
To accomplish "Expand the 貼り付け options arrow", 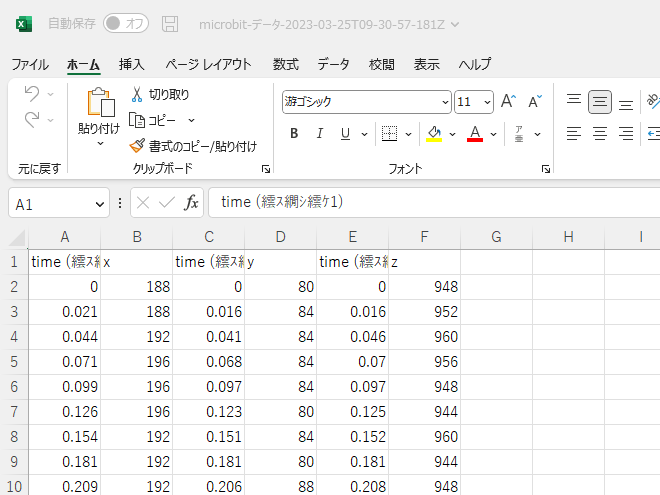I will 100,144.
